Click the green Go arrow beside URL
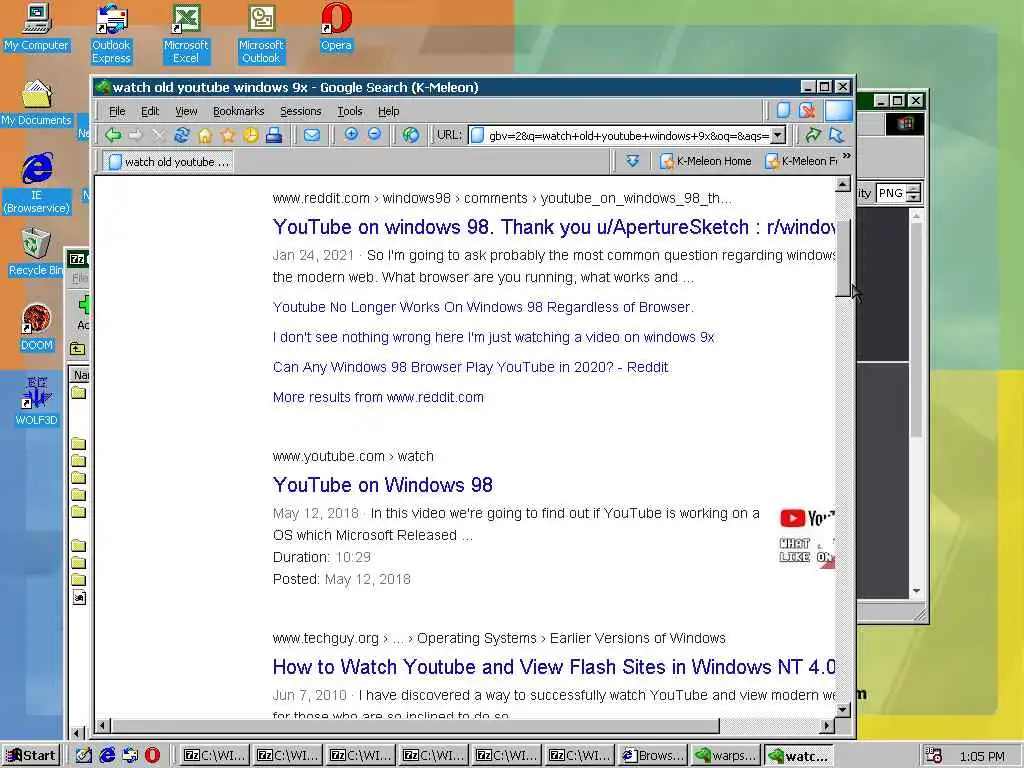This screenshot has width=1024, height=768. 813,135
